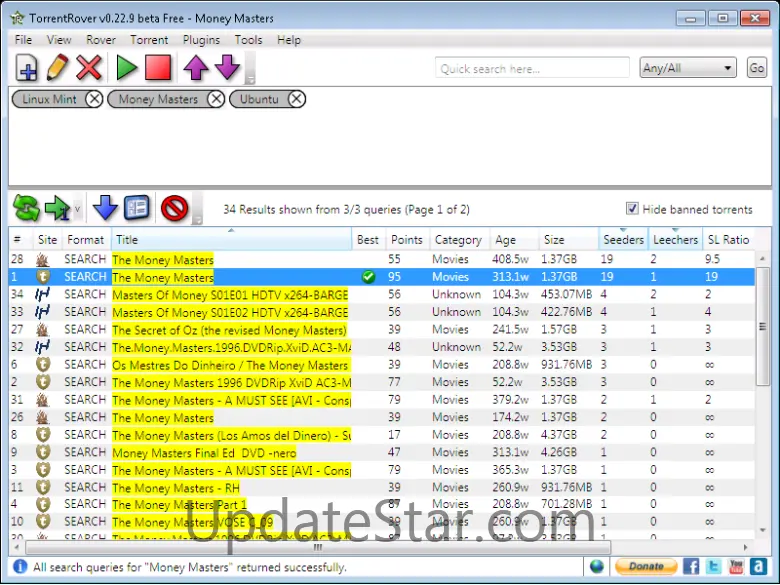The width and height of the screenshot is (780, 585).
Task: Open torrent details panel icon
Action: pyautogui.click(x=136, y=207)
